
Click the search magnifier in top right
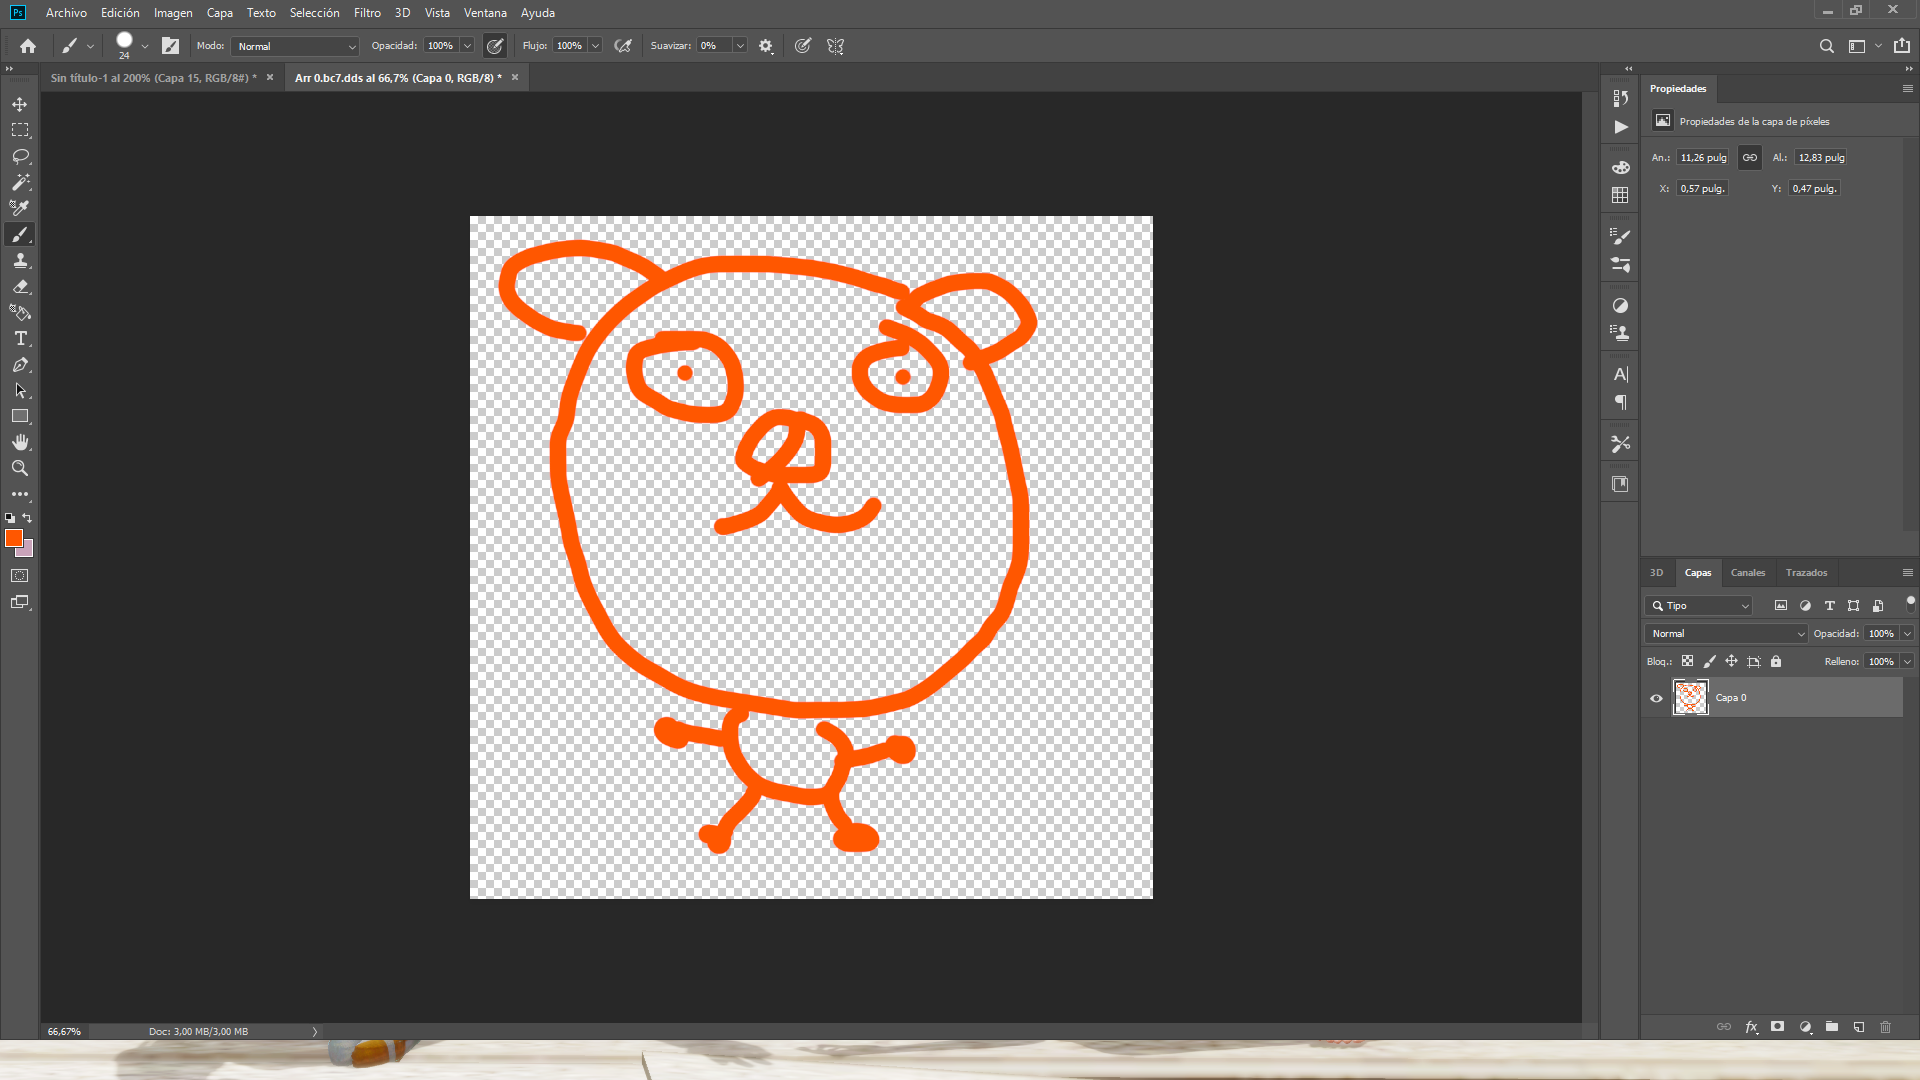[1826, 46]
